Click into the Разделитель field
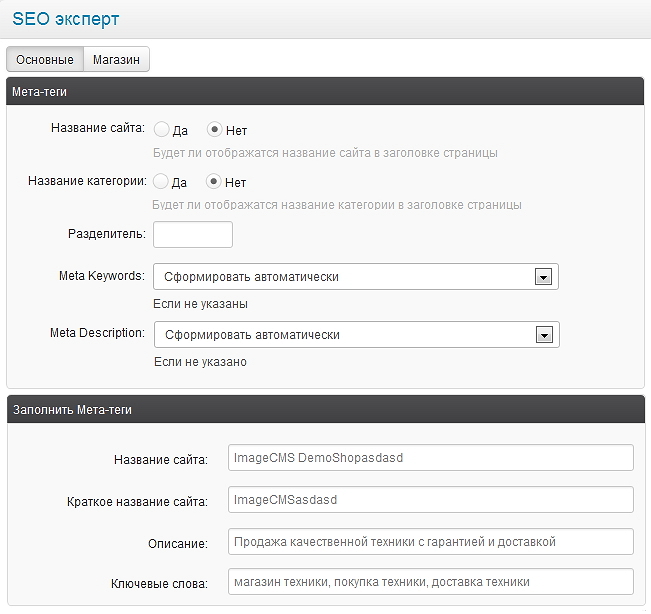Screen dimensions: 651x614 click(193, 235)
